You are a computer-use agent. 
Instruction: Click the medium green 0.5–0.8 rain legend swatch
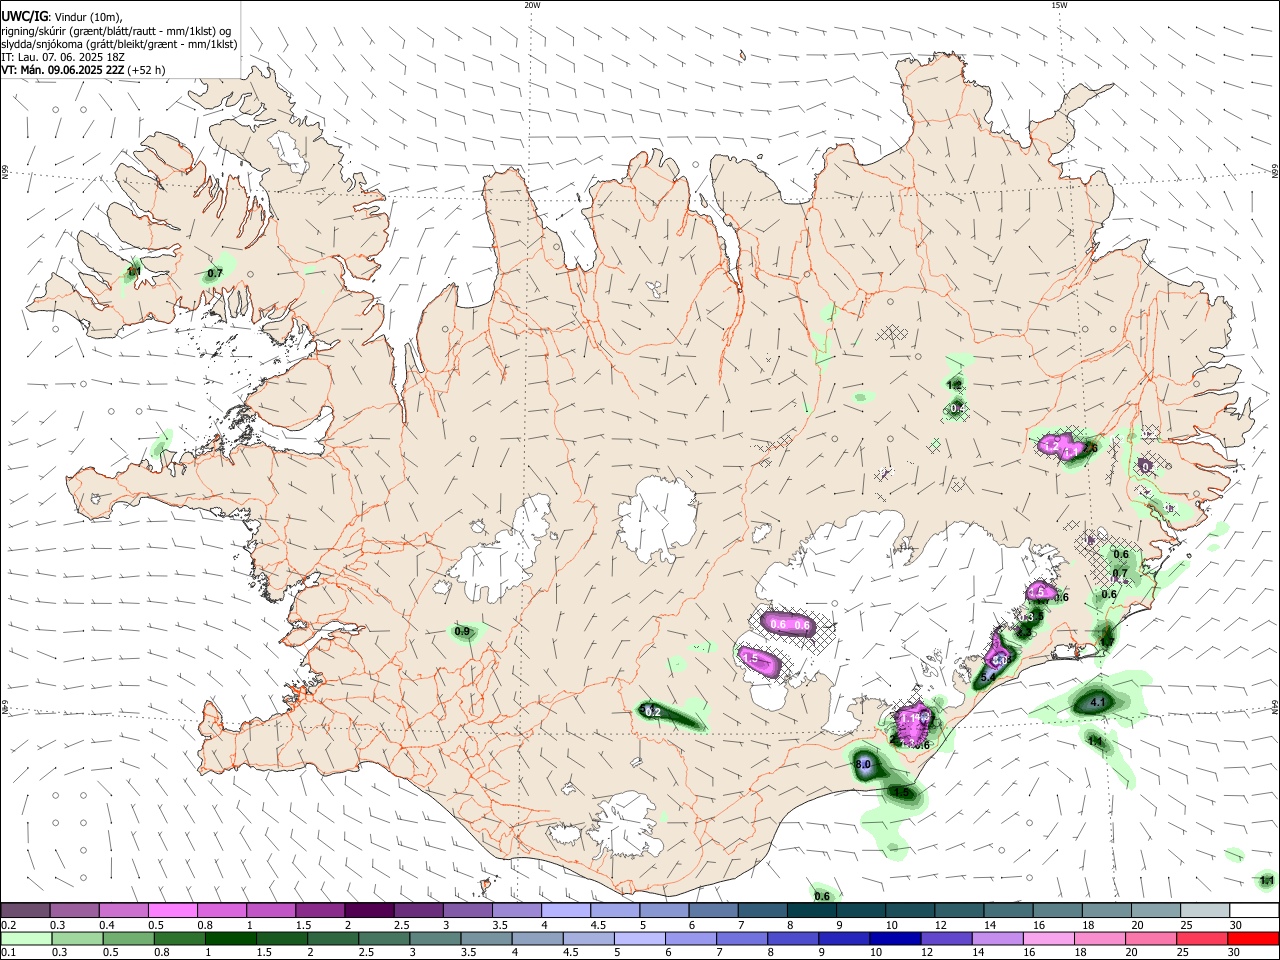click(x=129, y=939)
